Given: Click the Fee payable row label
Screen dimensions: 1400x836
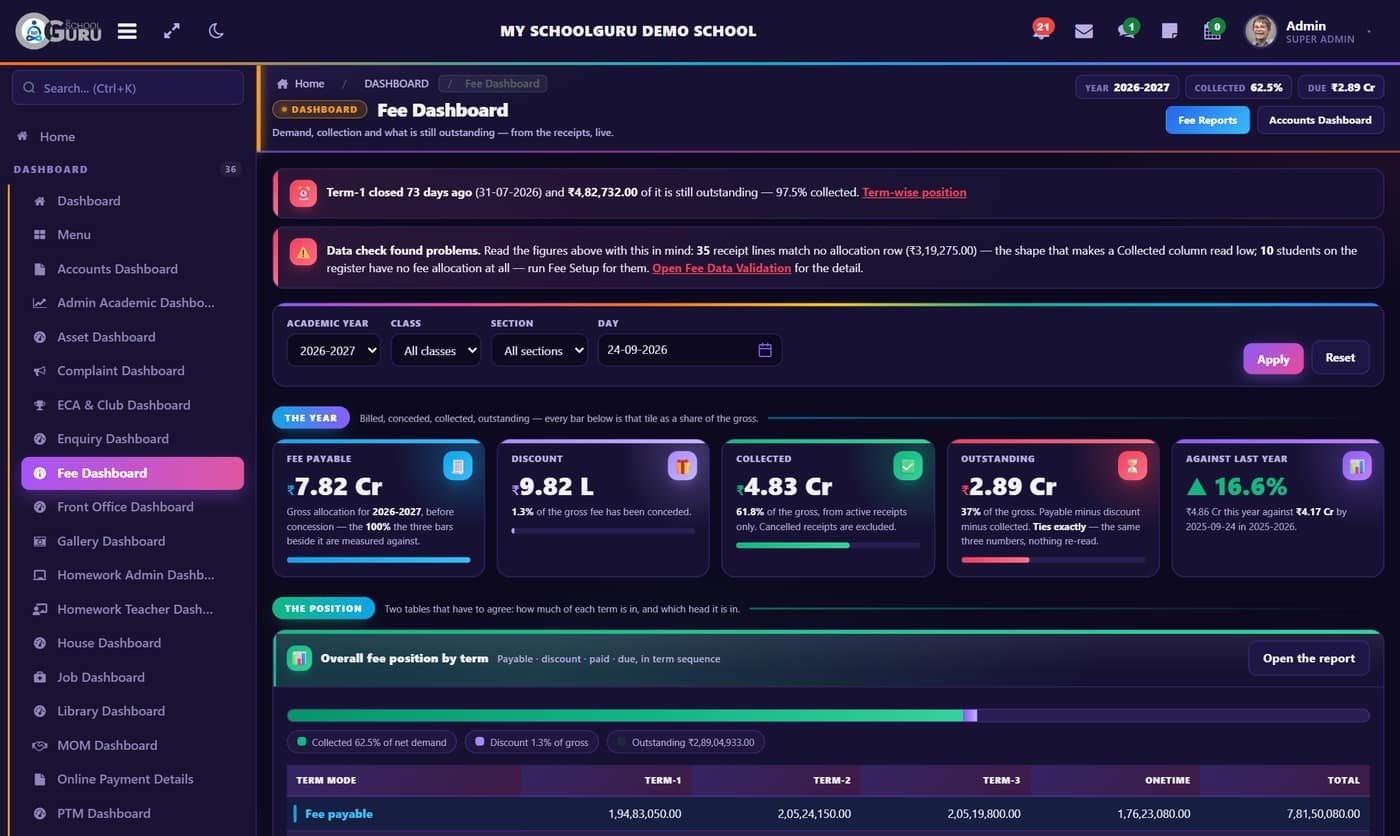Looking at the screenshot, I should (x=339, y=814).
